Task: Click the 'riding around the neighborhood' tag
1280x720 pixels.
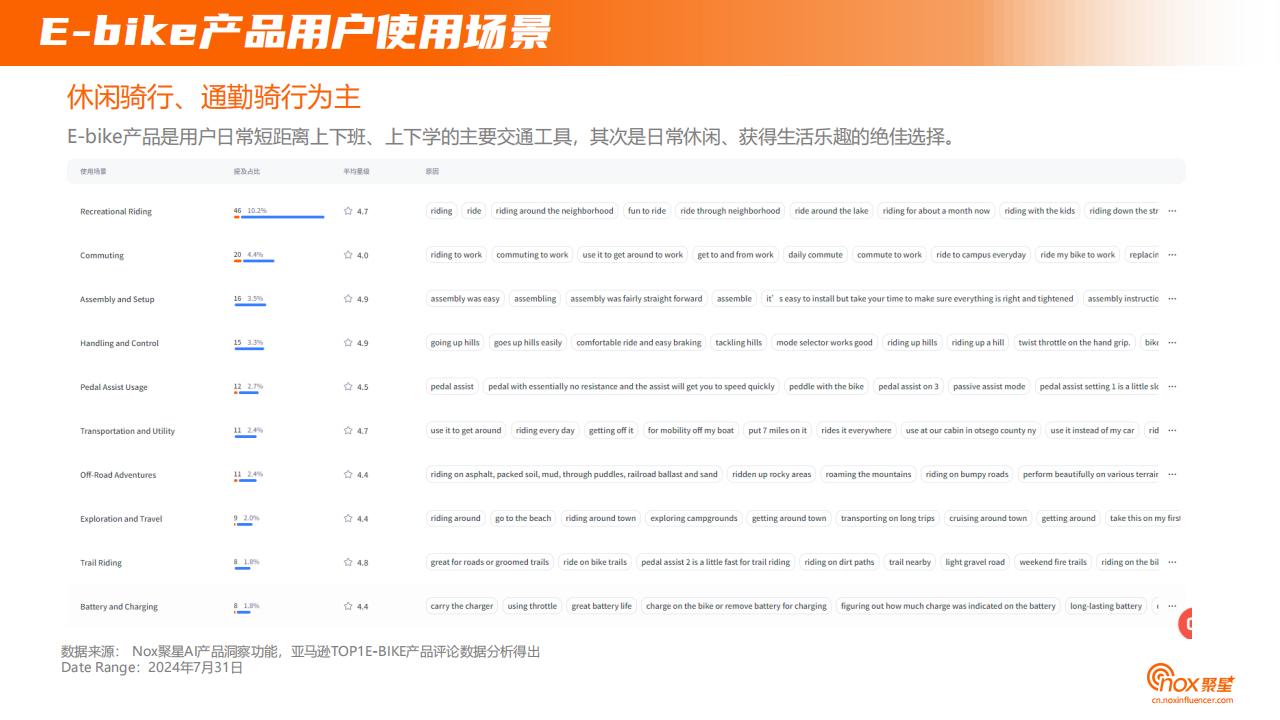Action: (x=555, y=211)
